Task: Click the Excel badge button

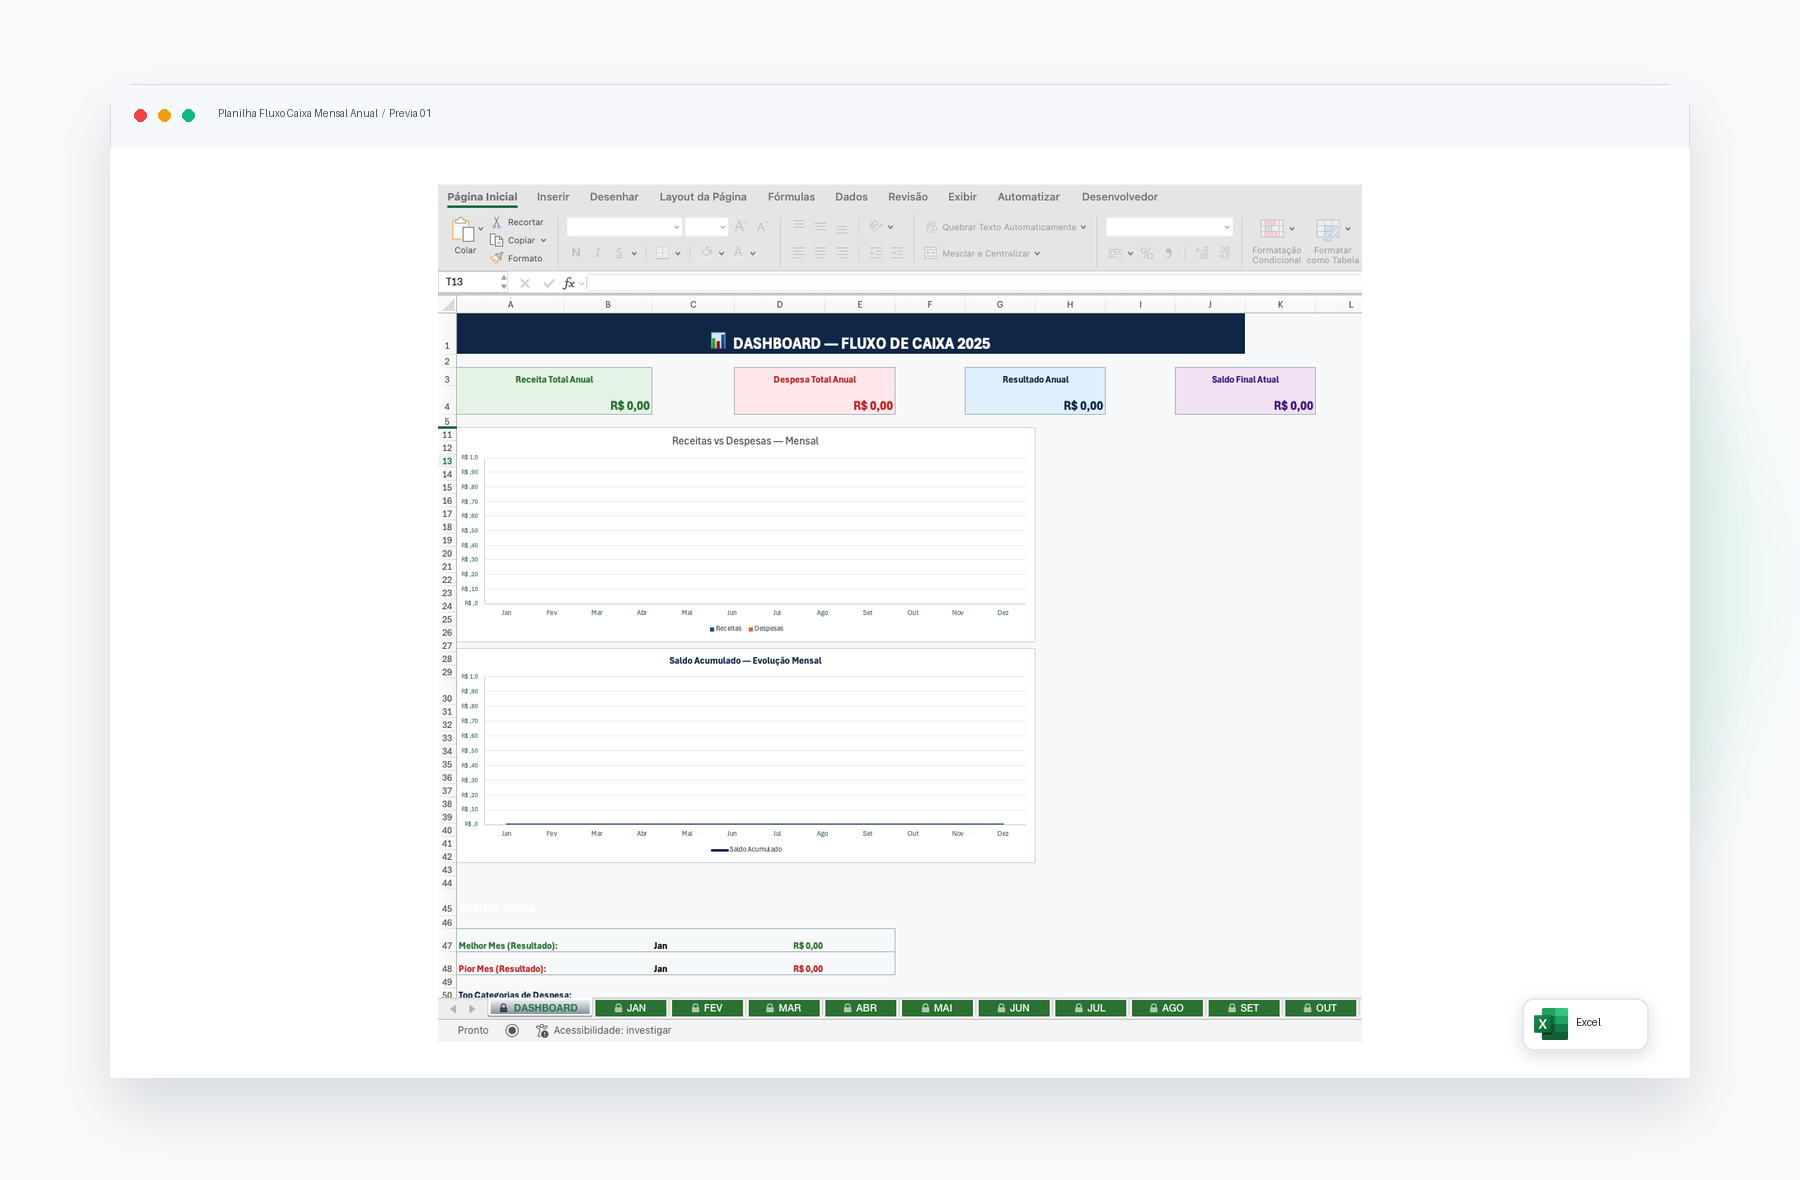Action: (x=1585, y=1024)
